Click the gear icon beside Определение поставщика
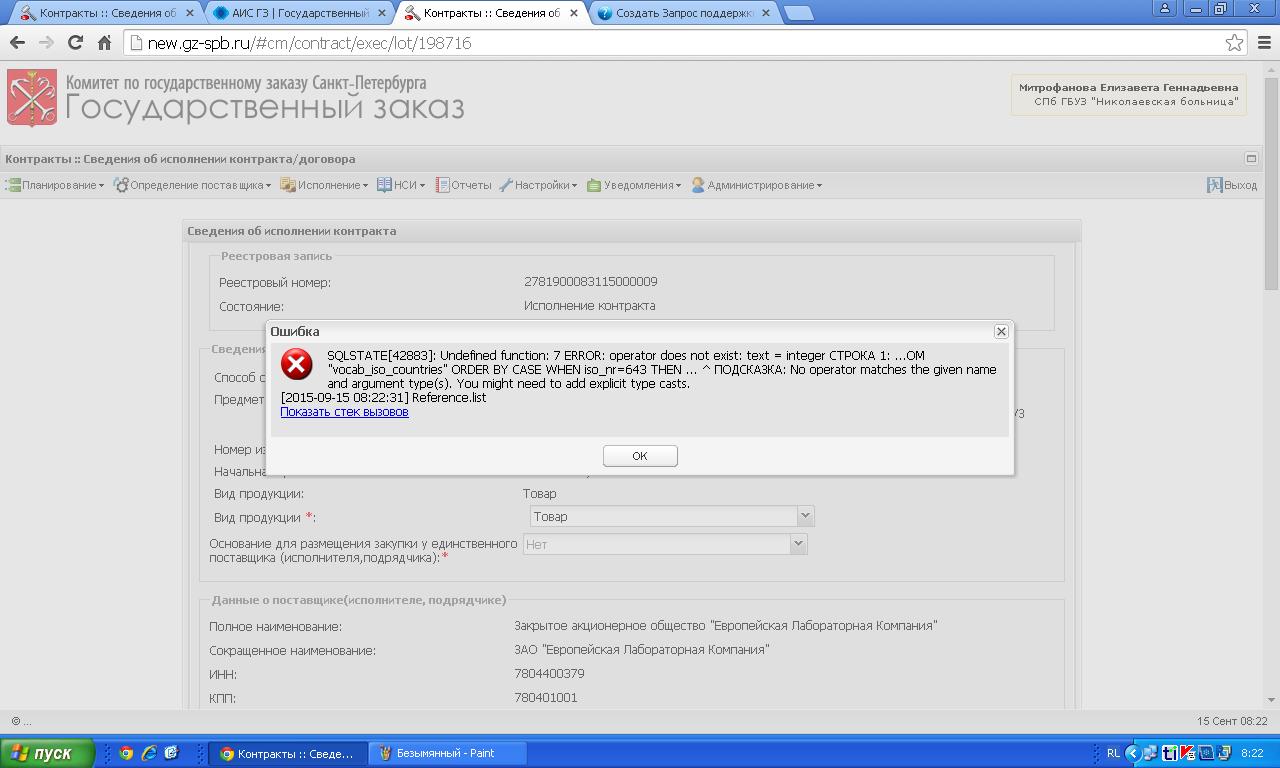1280x768 pixels. pos(121,185)
